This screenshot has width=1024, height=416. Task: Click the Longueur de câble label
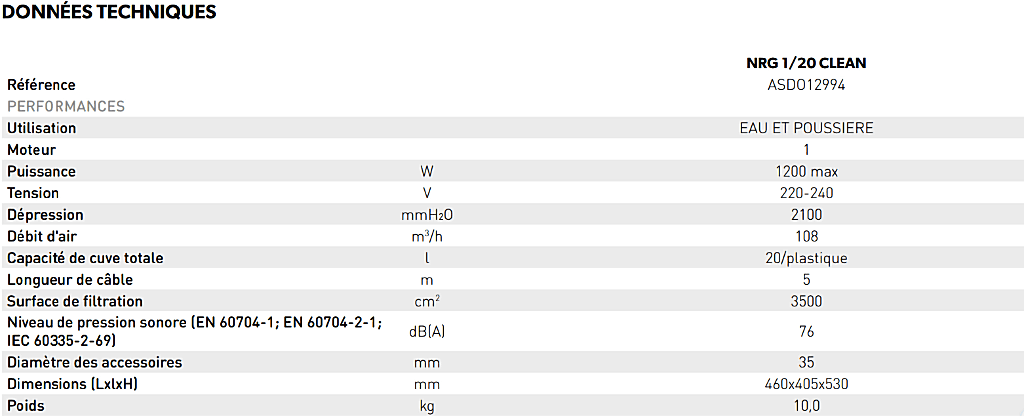pyautogui.click(x=70, y=280)
